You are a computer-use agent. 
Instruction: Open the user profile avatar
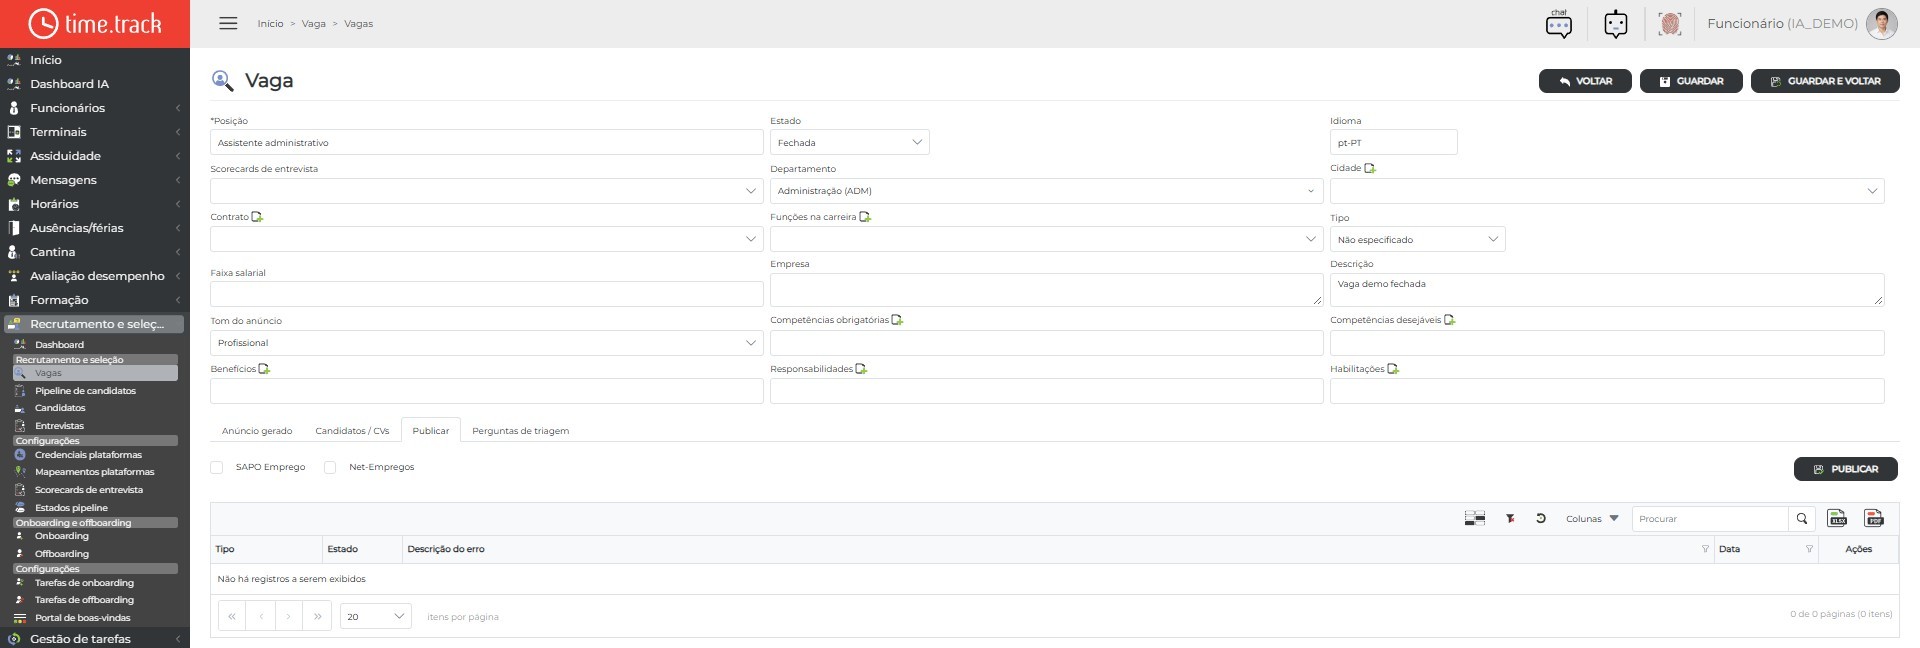[1881, 24]
